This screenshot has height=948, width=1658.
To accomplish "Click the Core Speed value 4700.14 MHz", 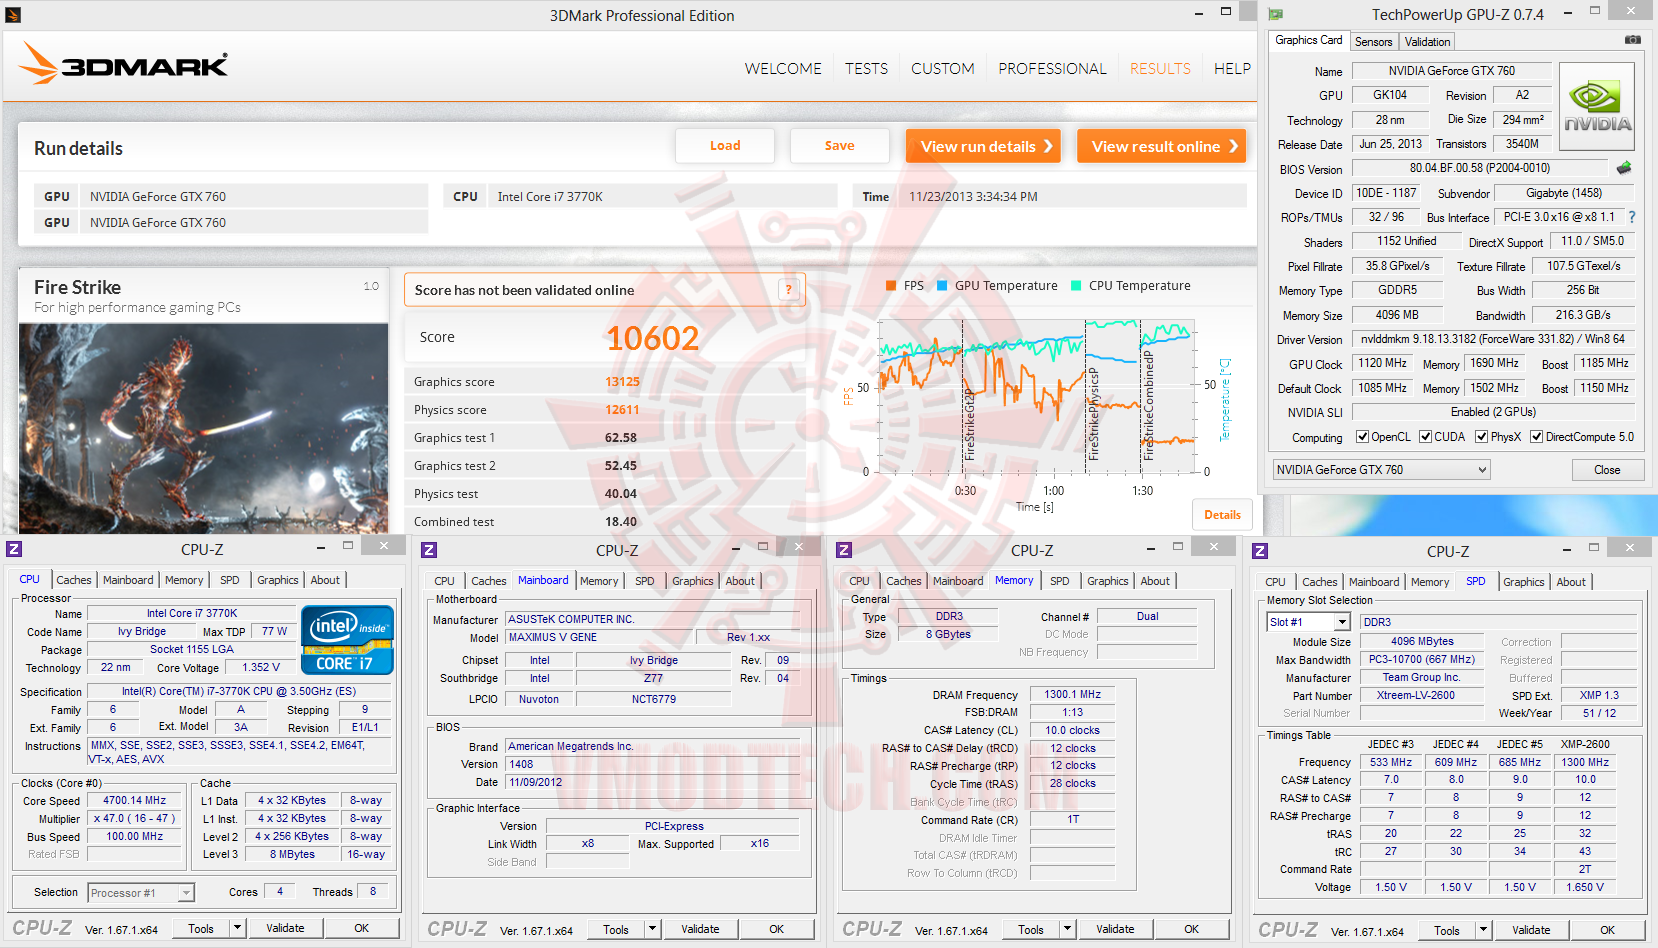I will pyautogui.click(x=135, y=801).
